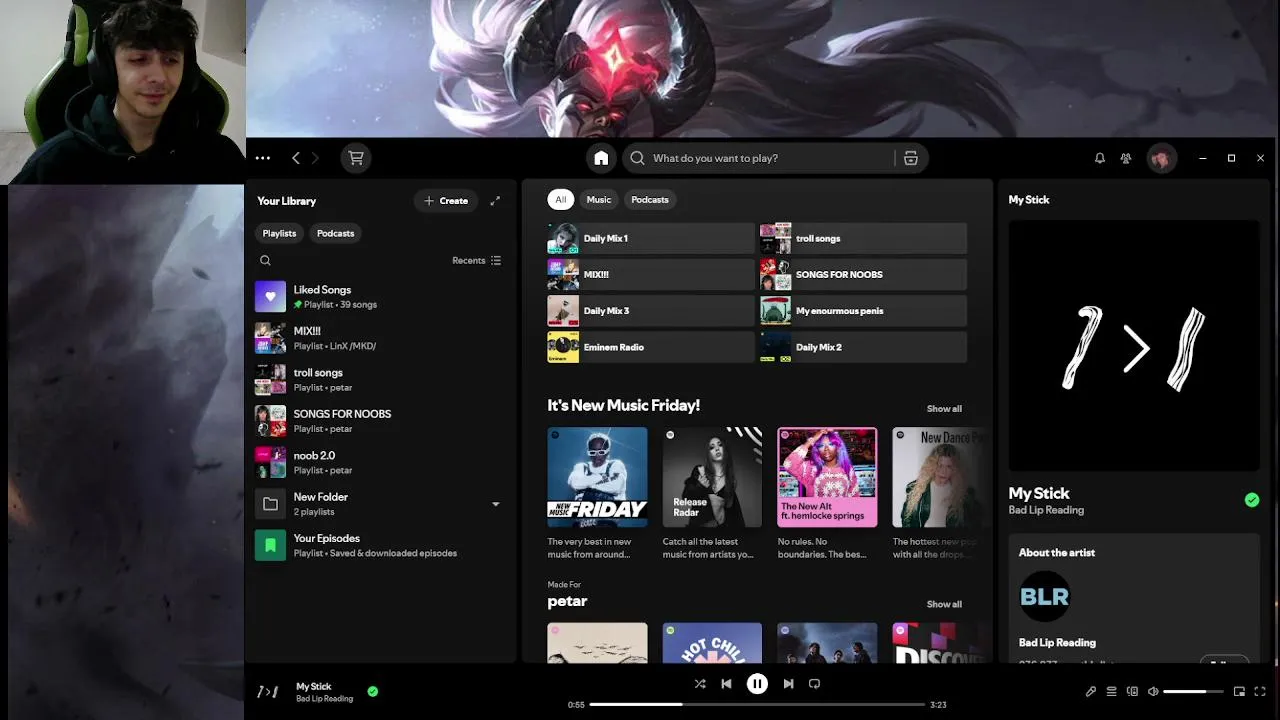Open the Daily Mix 3 shortcut
1280x720 pixels.
pyautogui.click(x=650, y=311)
